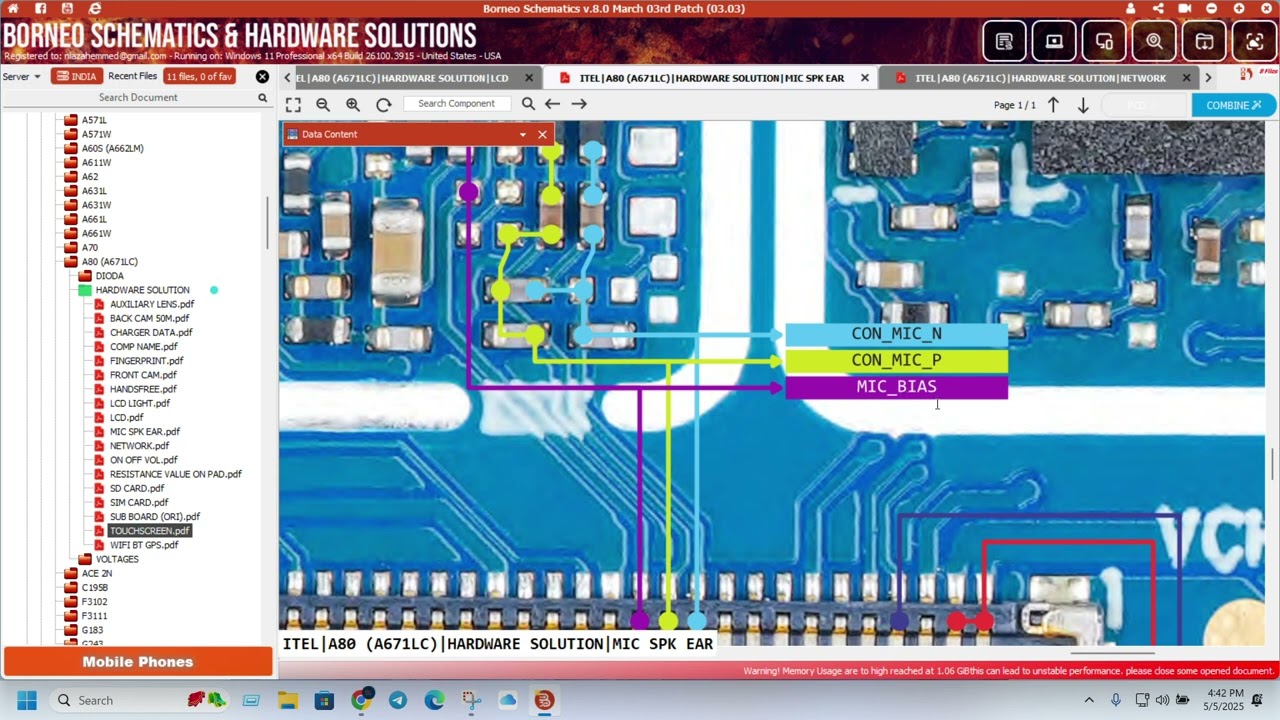Open File Explorer from the taskbar
Screen dimensions: 1280x720
[288, 700]
